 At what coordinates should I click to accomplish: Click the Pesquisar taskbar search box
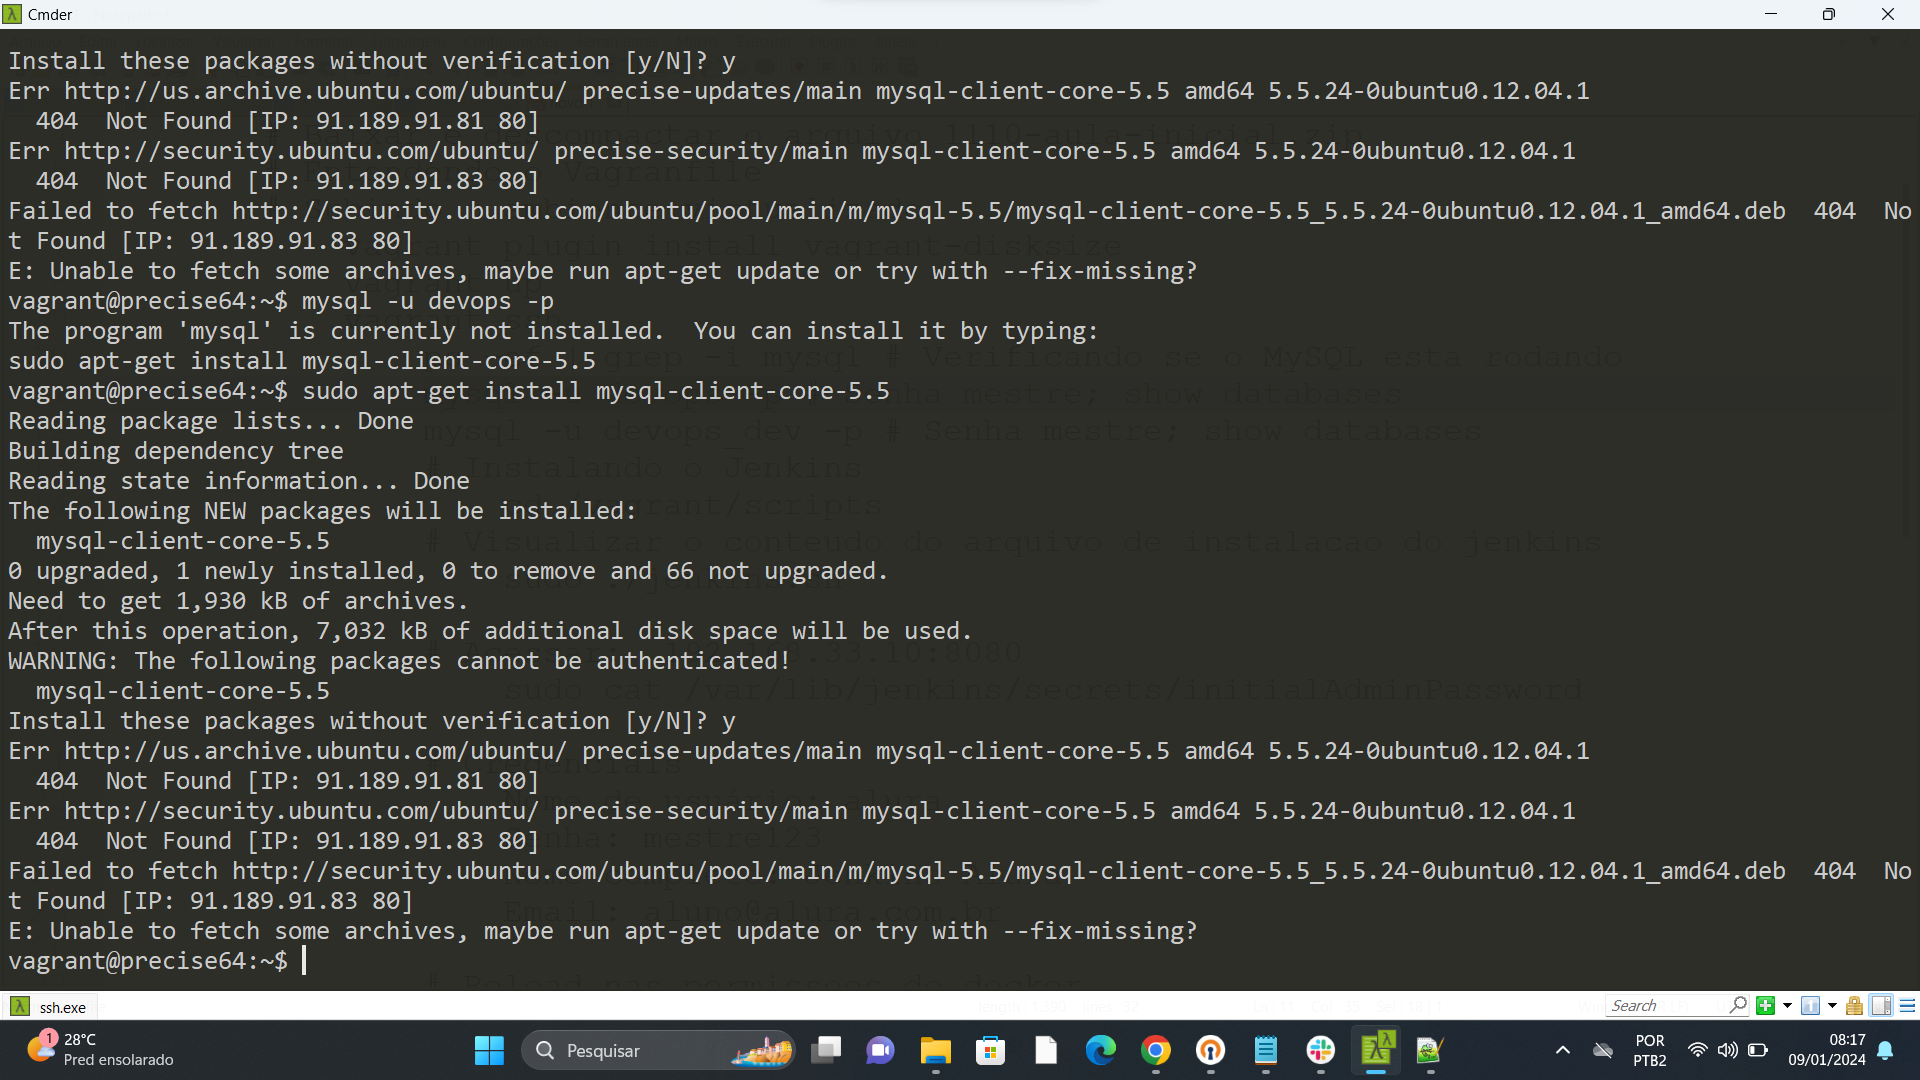point(658,1051)
